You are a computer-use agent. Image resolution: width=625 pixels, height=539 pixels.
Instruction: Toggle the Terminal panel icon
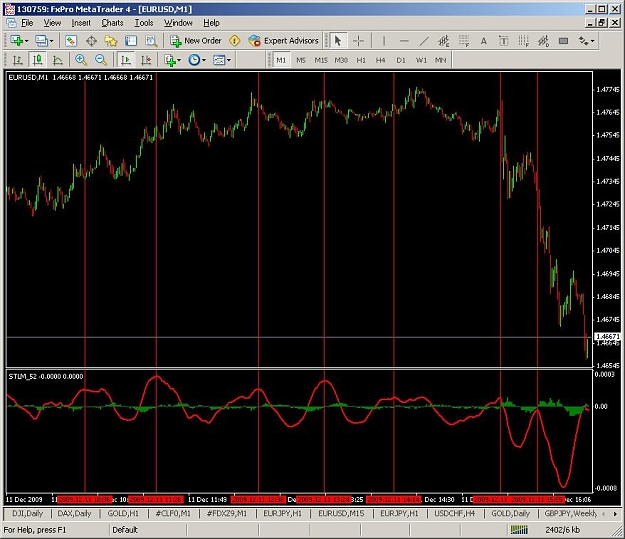point(131,41)
